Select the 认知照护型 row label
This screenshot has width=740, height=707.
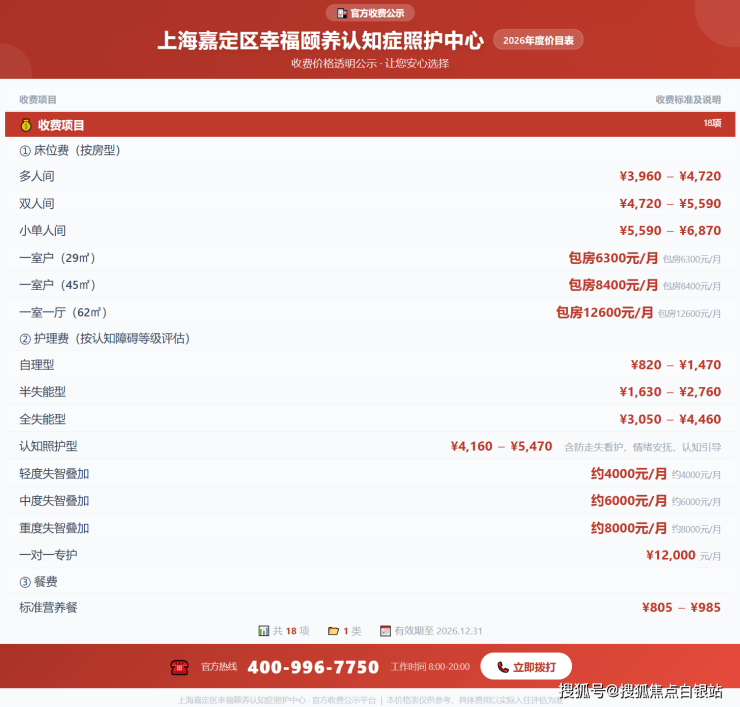[48, 446]
